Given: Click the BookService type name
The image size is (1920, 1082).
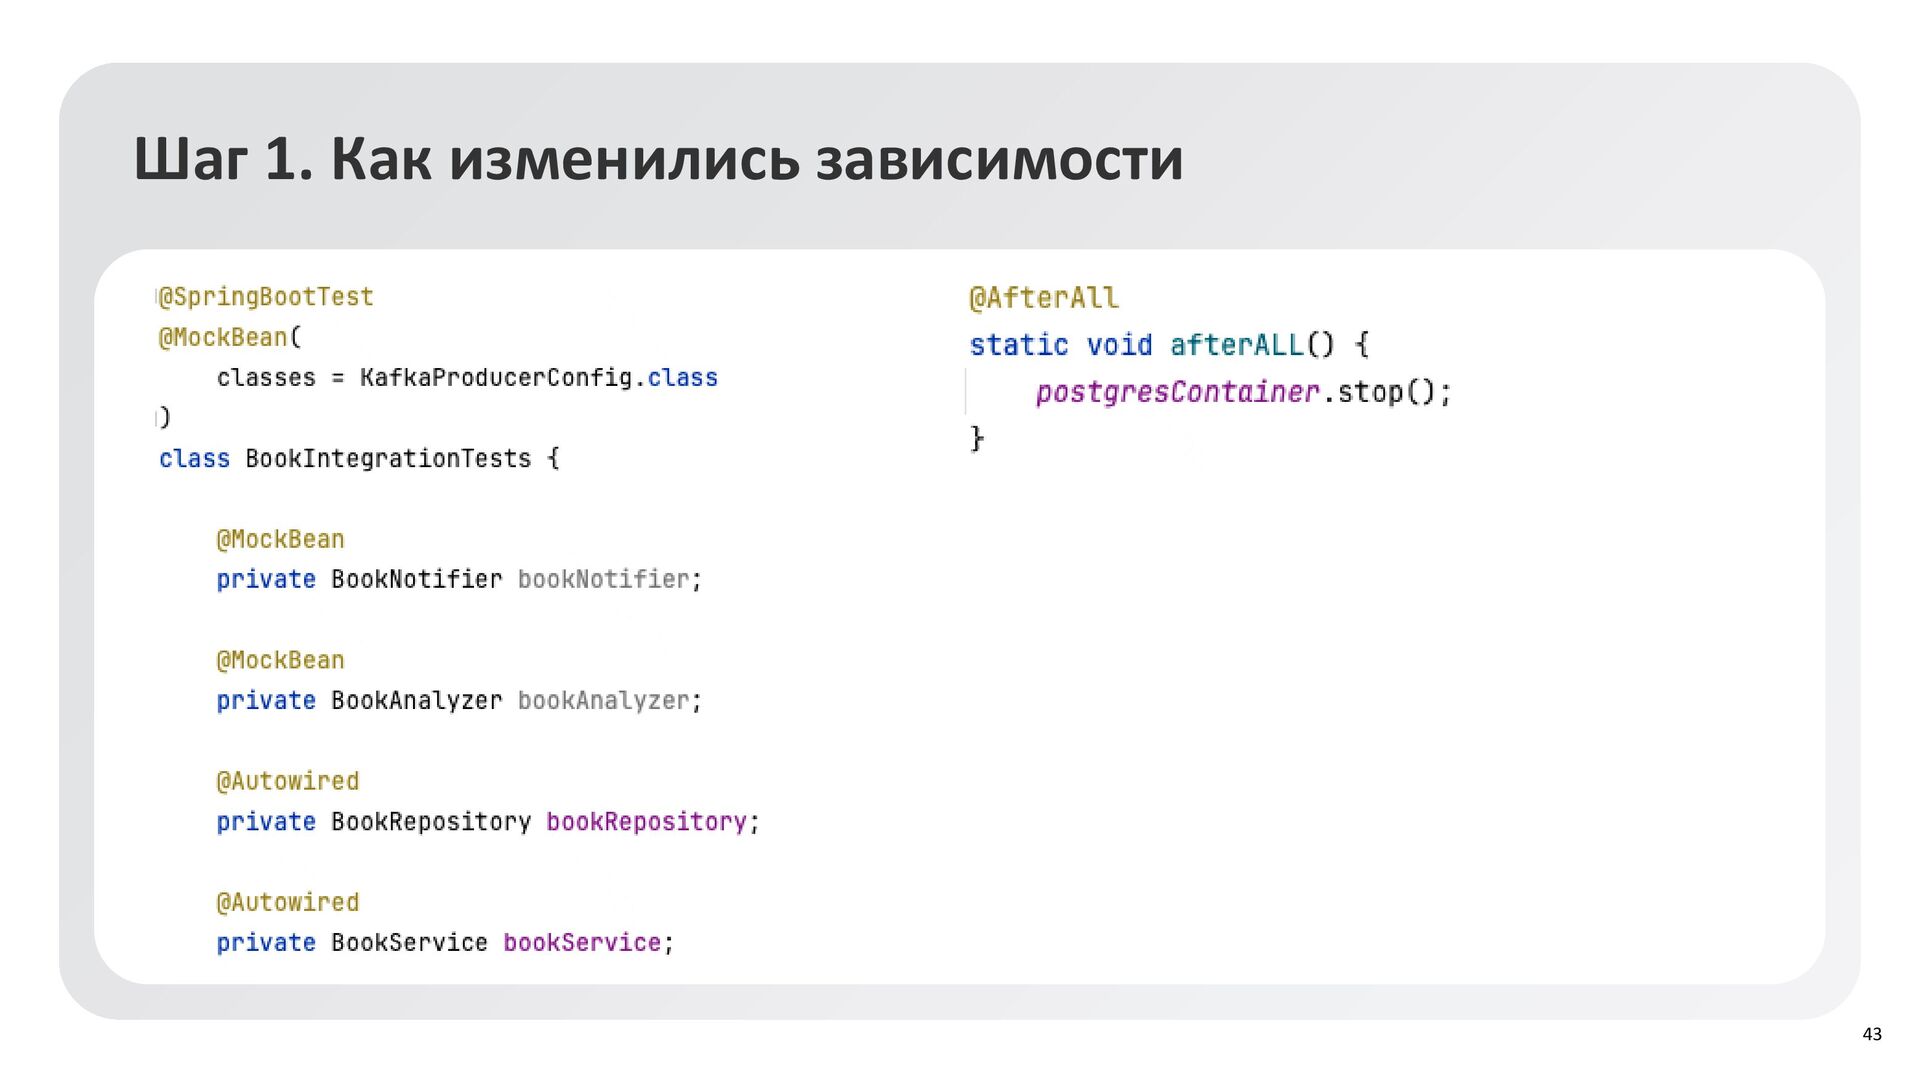Looking at the screenshot, I should [x=409, y=943].
